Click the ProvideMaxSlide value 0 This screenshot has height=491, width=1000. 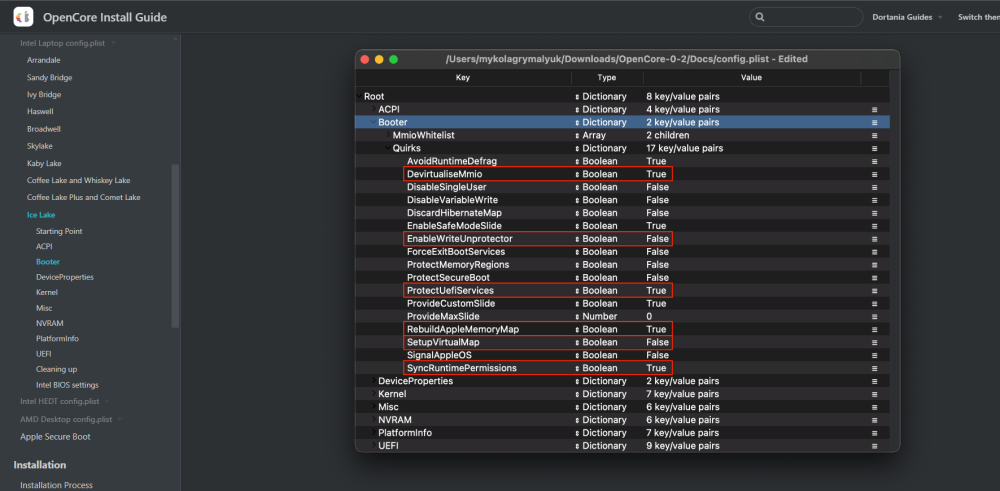[649, 316]
